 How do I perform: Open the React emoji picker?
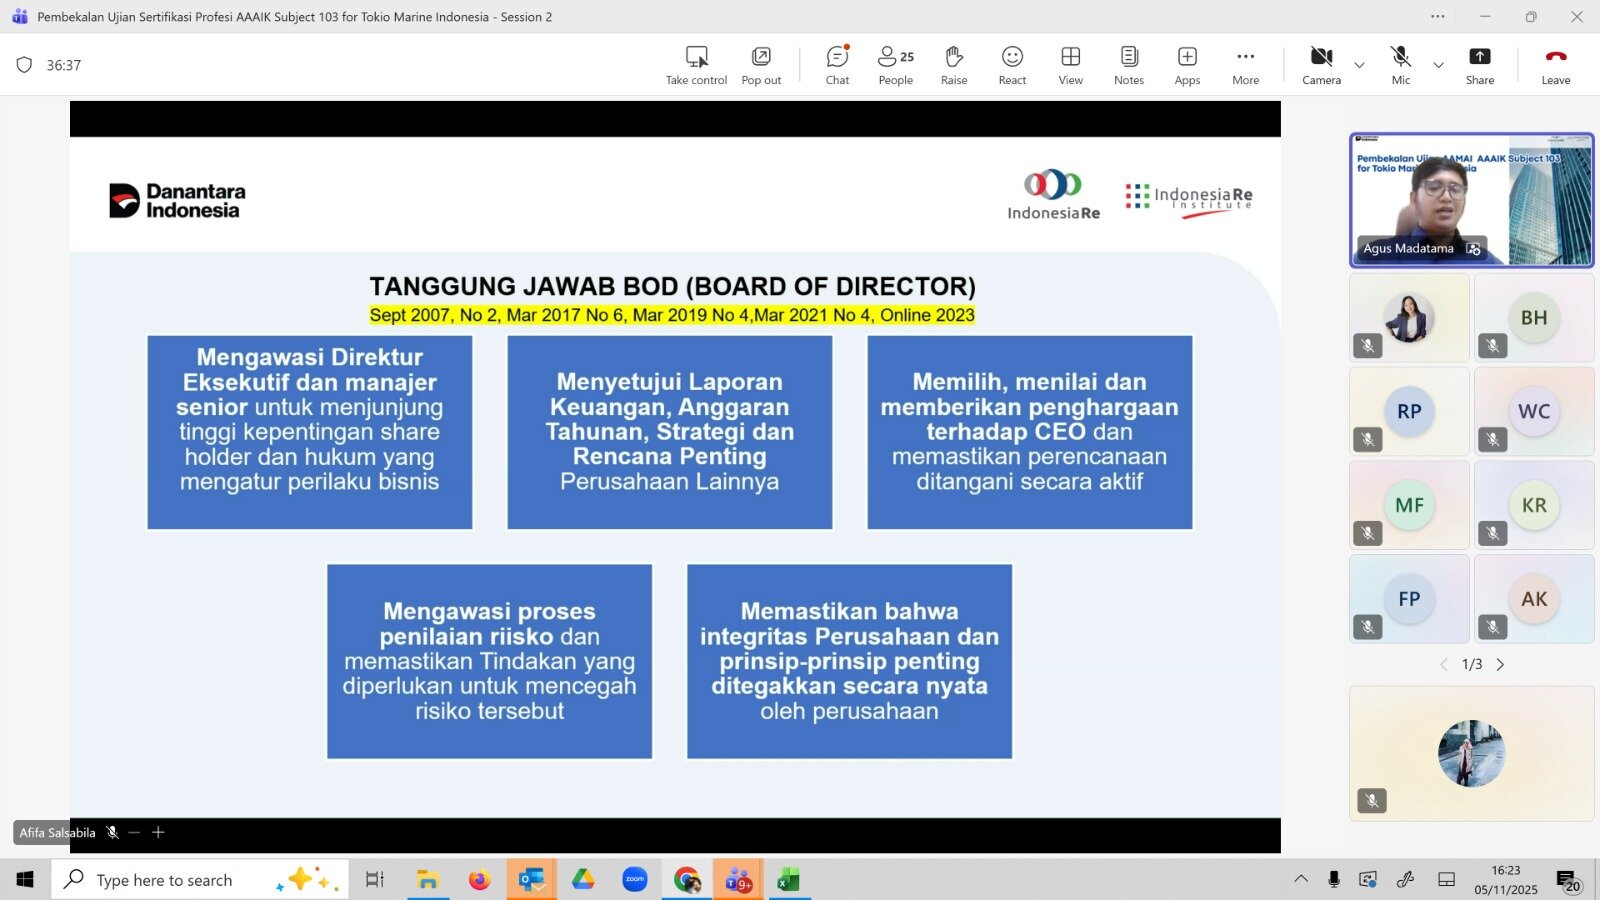click(1012, 65)
